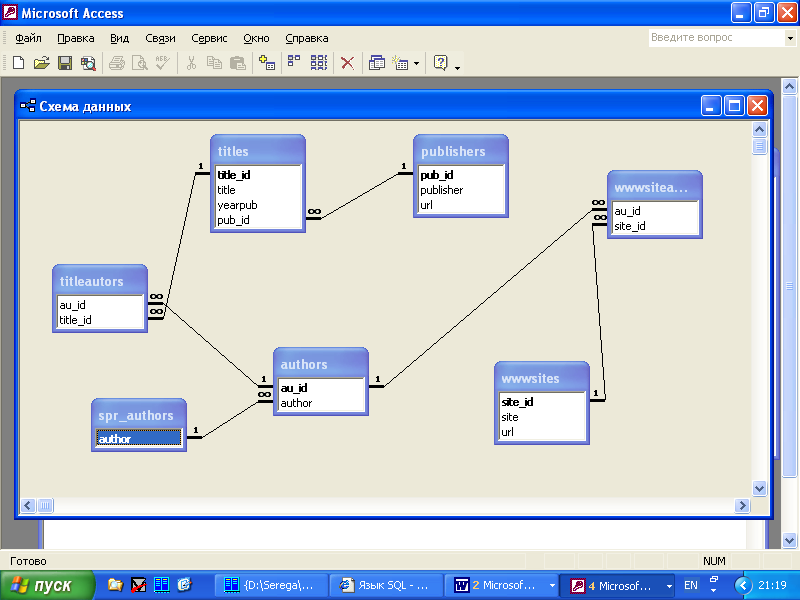The image size is (800, 600).
Task: Click the Spelling check toolbar icon
Action: tap(163, 63)
